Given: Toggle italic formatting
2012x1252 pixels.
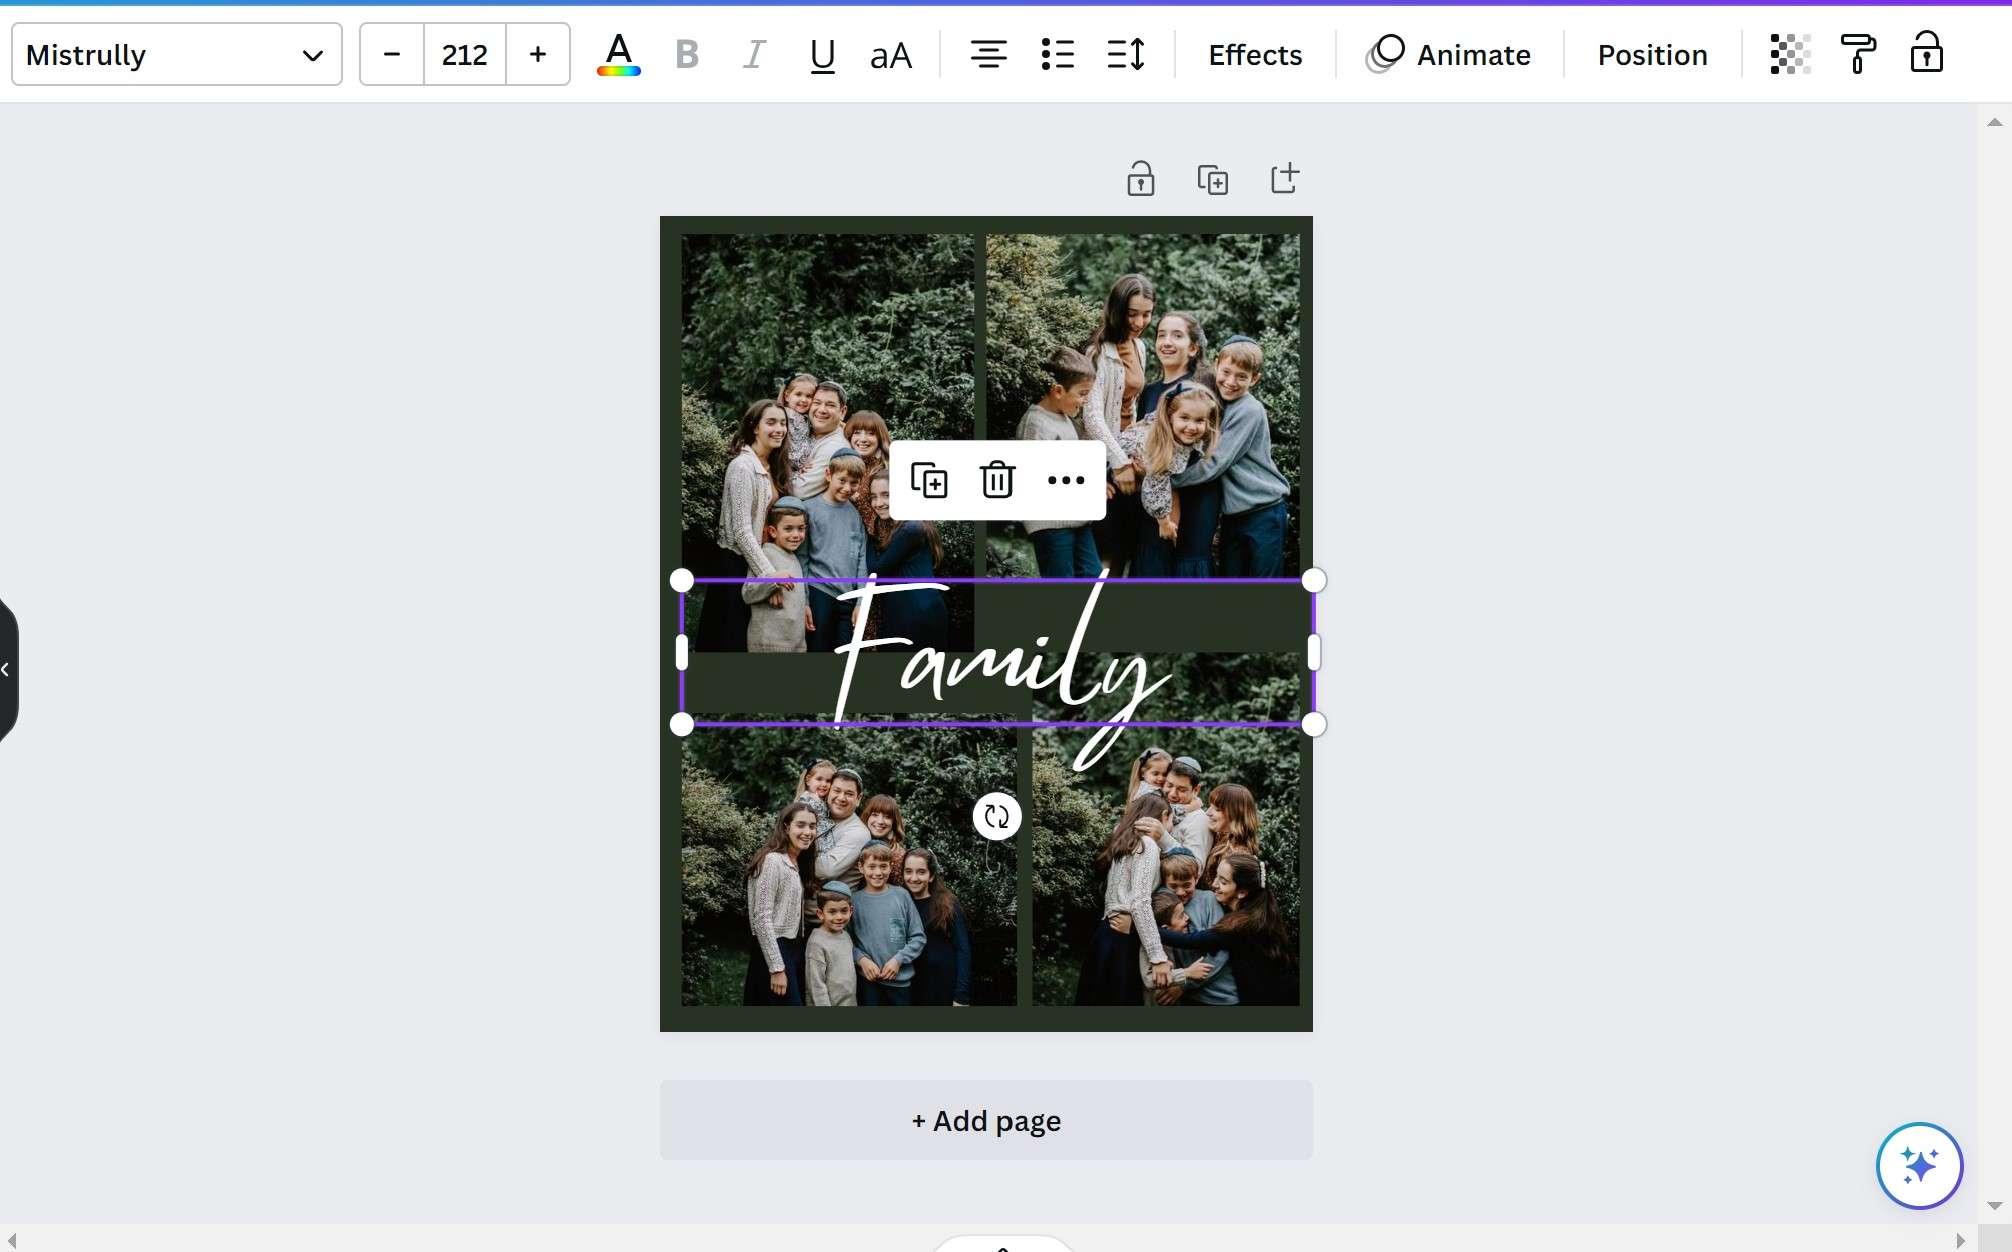Looking at the screenshot, I should pyautogui.click(x=754, y=55).
